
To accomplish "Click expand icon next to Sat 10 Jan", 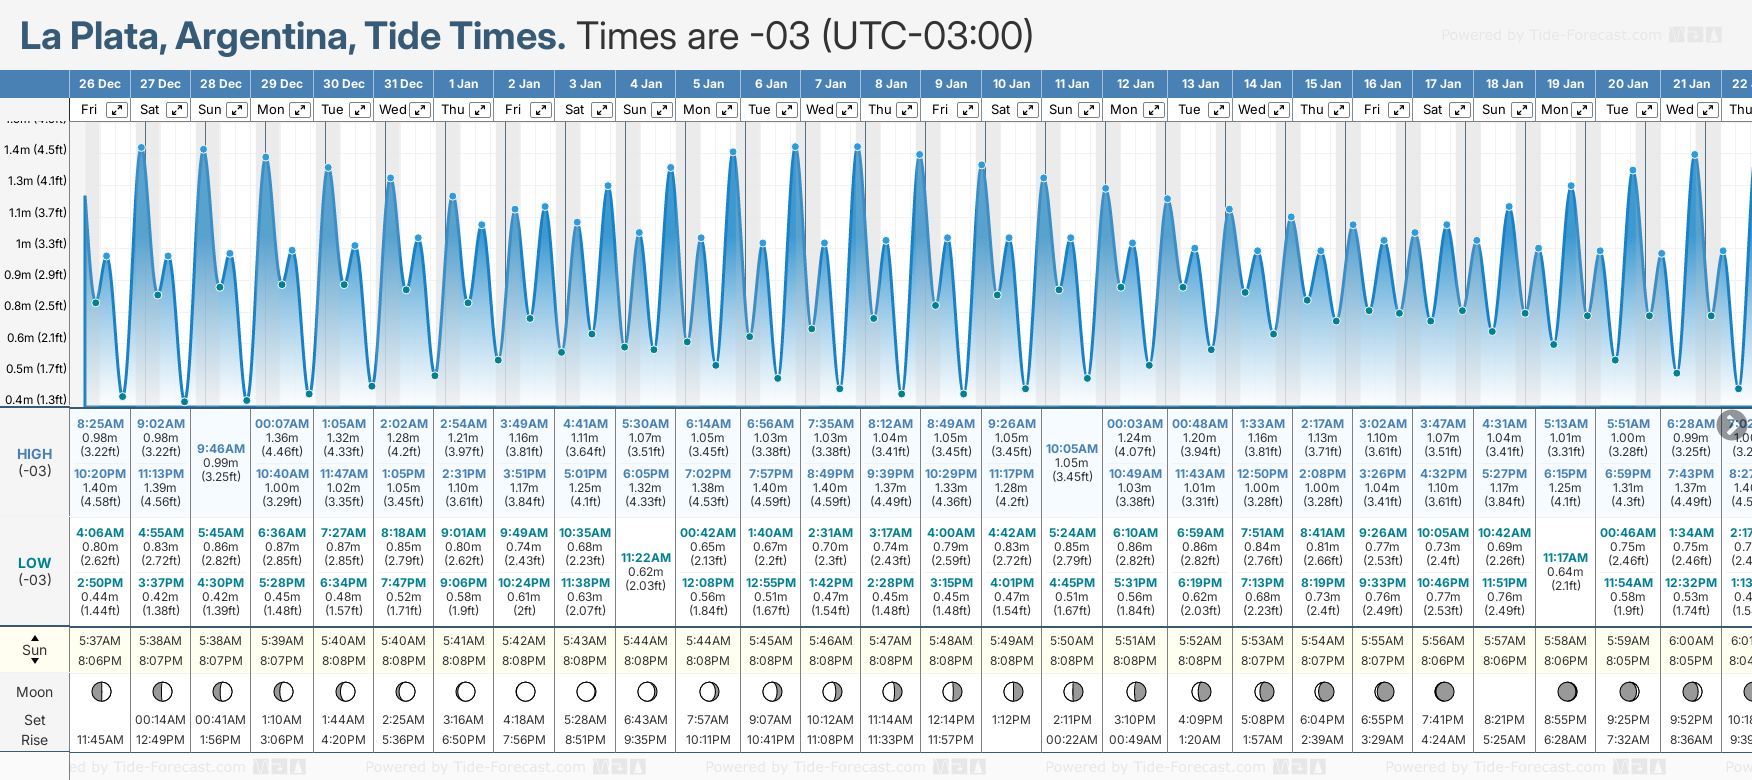I will [x=1027, y=110].
